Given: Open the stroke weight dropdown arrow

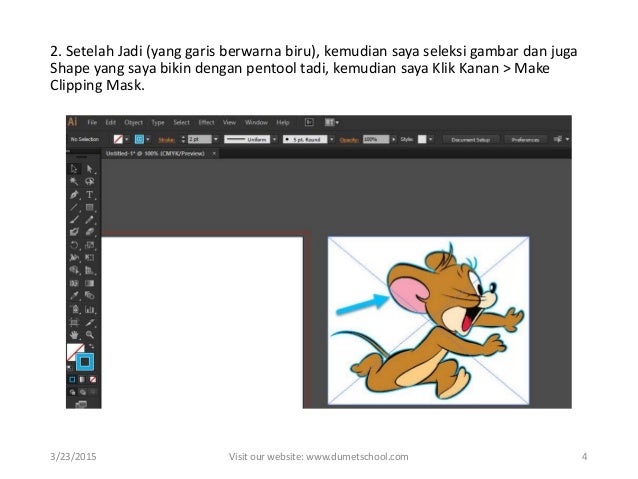Looking at the screenshot, I should coord(216,139).
